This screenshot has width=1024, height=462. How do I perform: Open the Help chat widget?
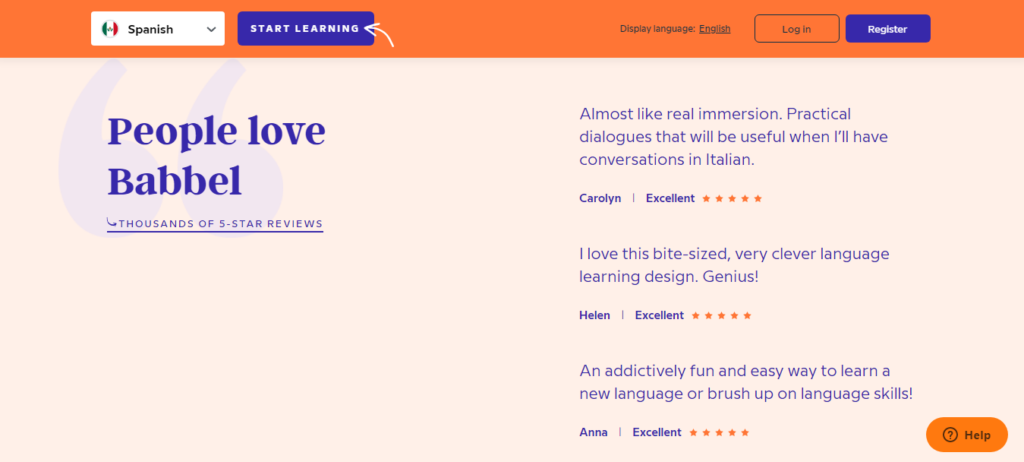coord(966,435)
